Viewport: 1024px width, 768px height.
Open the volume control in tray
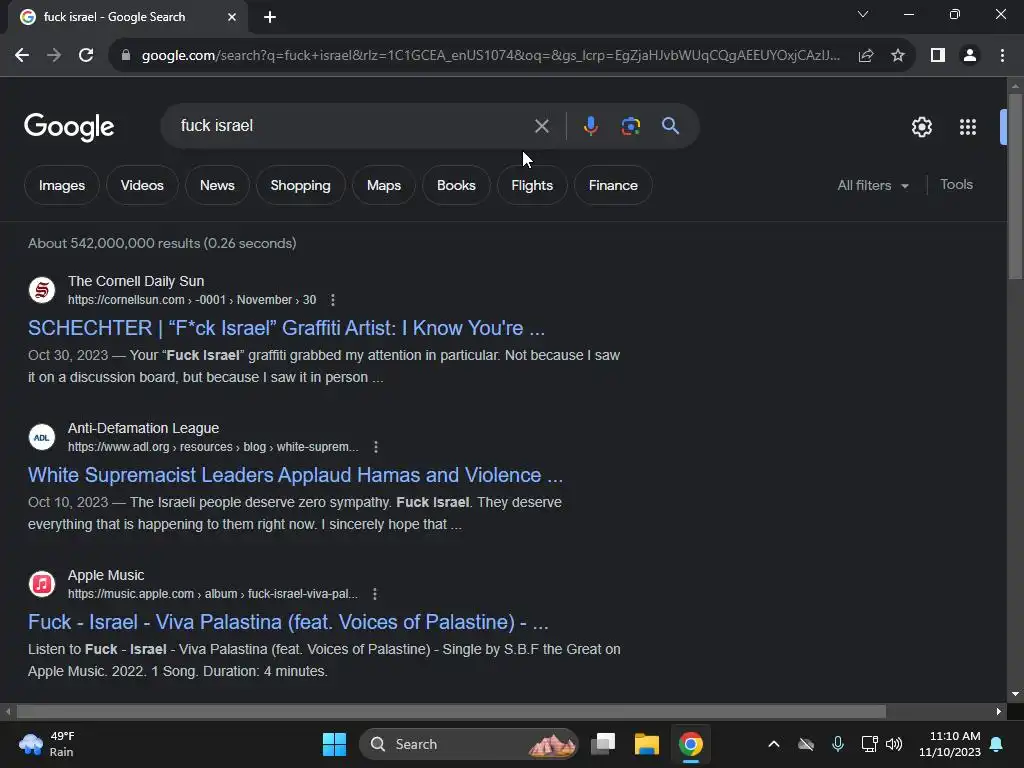click(894, 744)
